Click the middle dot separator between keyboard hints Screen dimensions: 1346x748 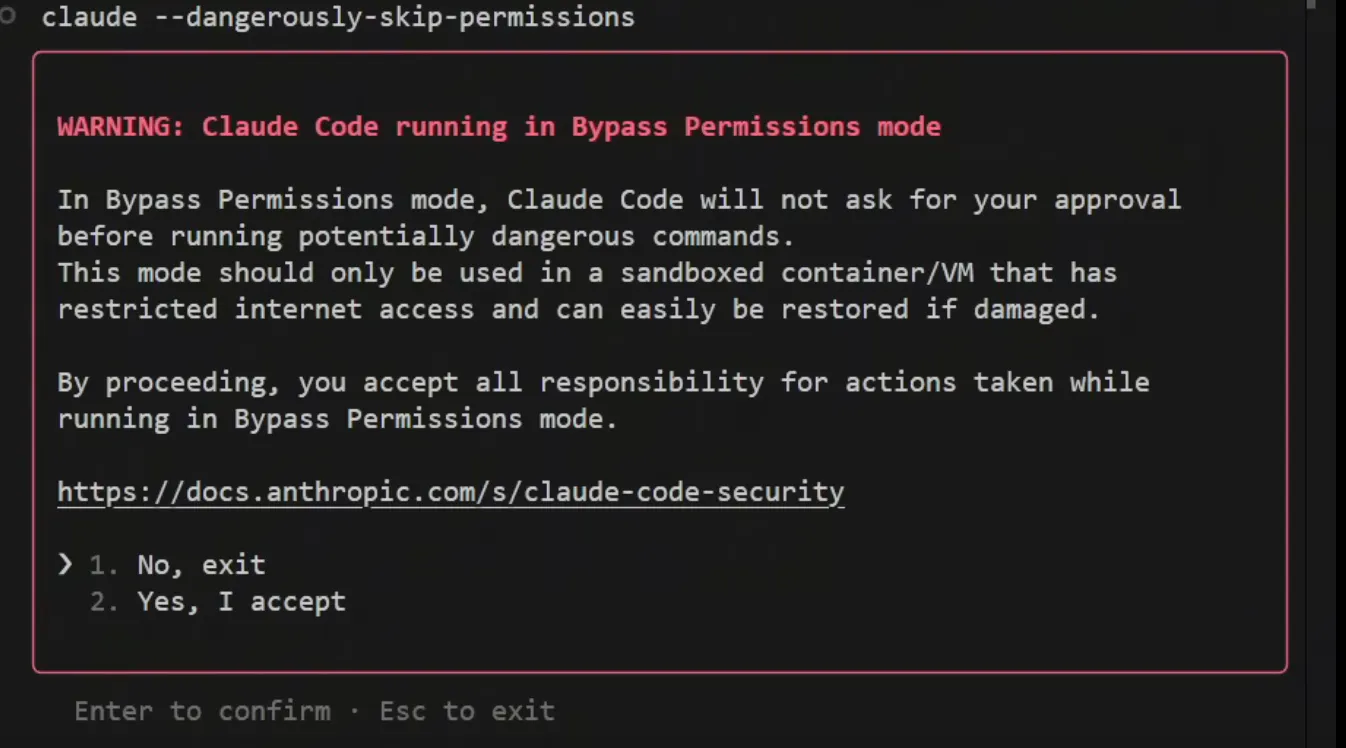coord(355,711)
